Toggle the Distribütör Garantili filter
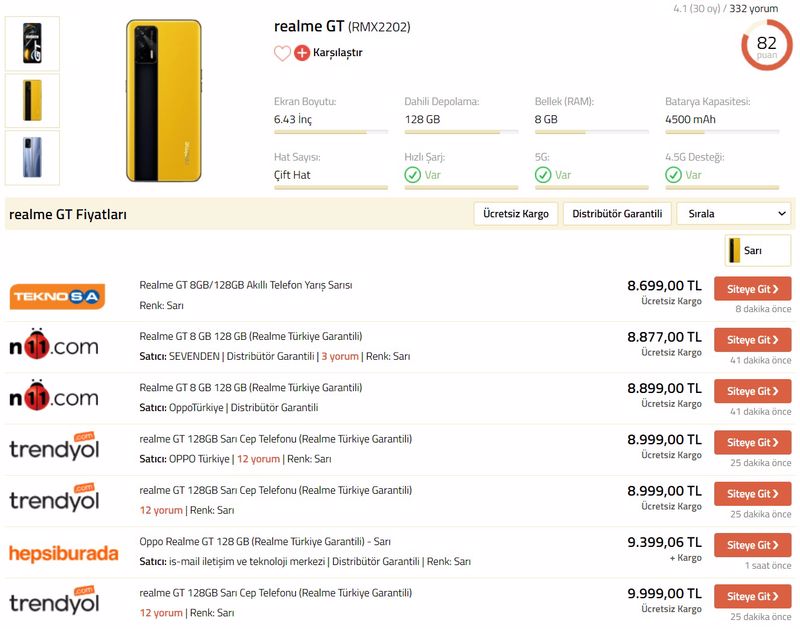 click(617, 214)
